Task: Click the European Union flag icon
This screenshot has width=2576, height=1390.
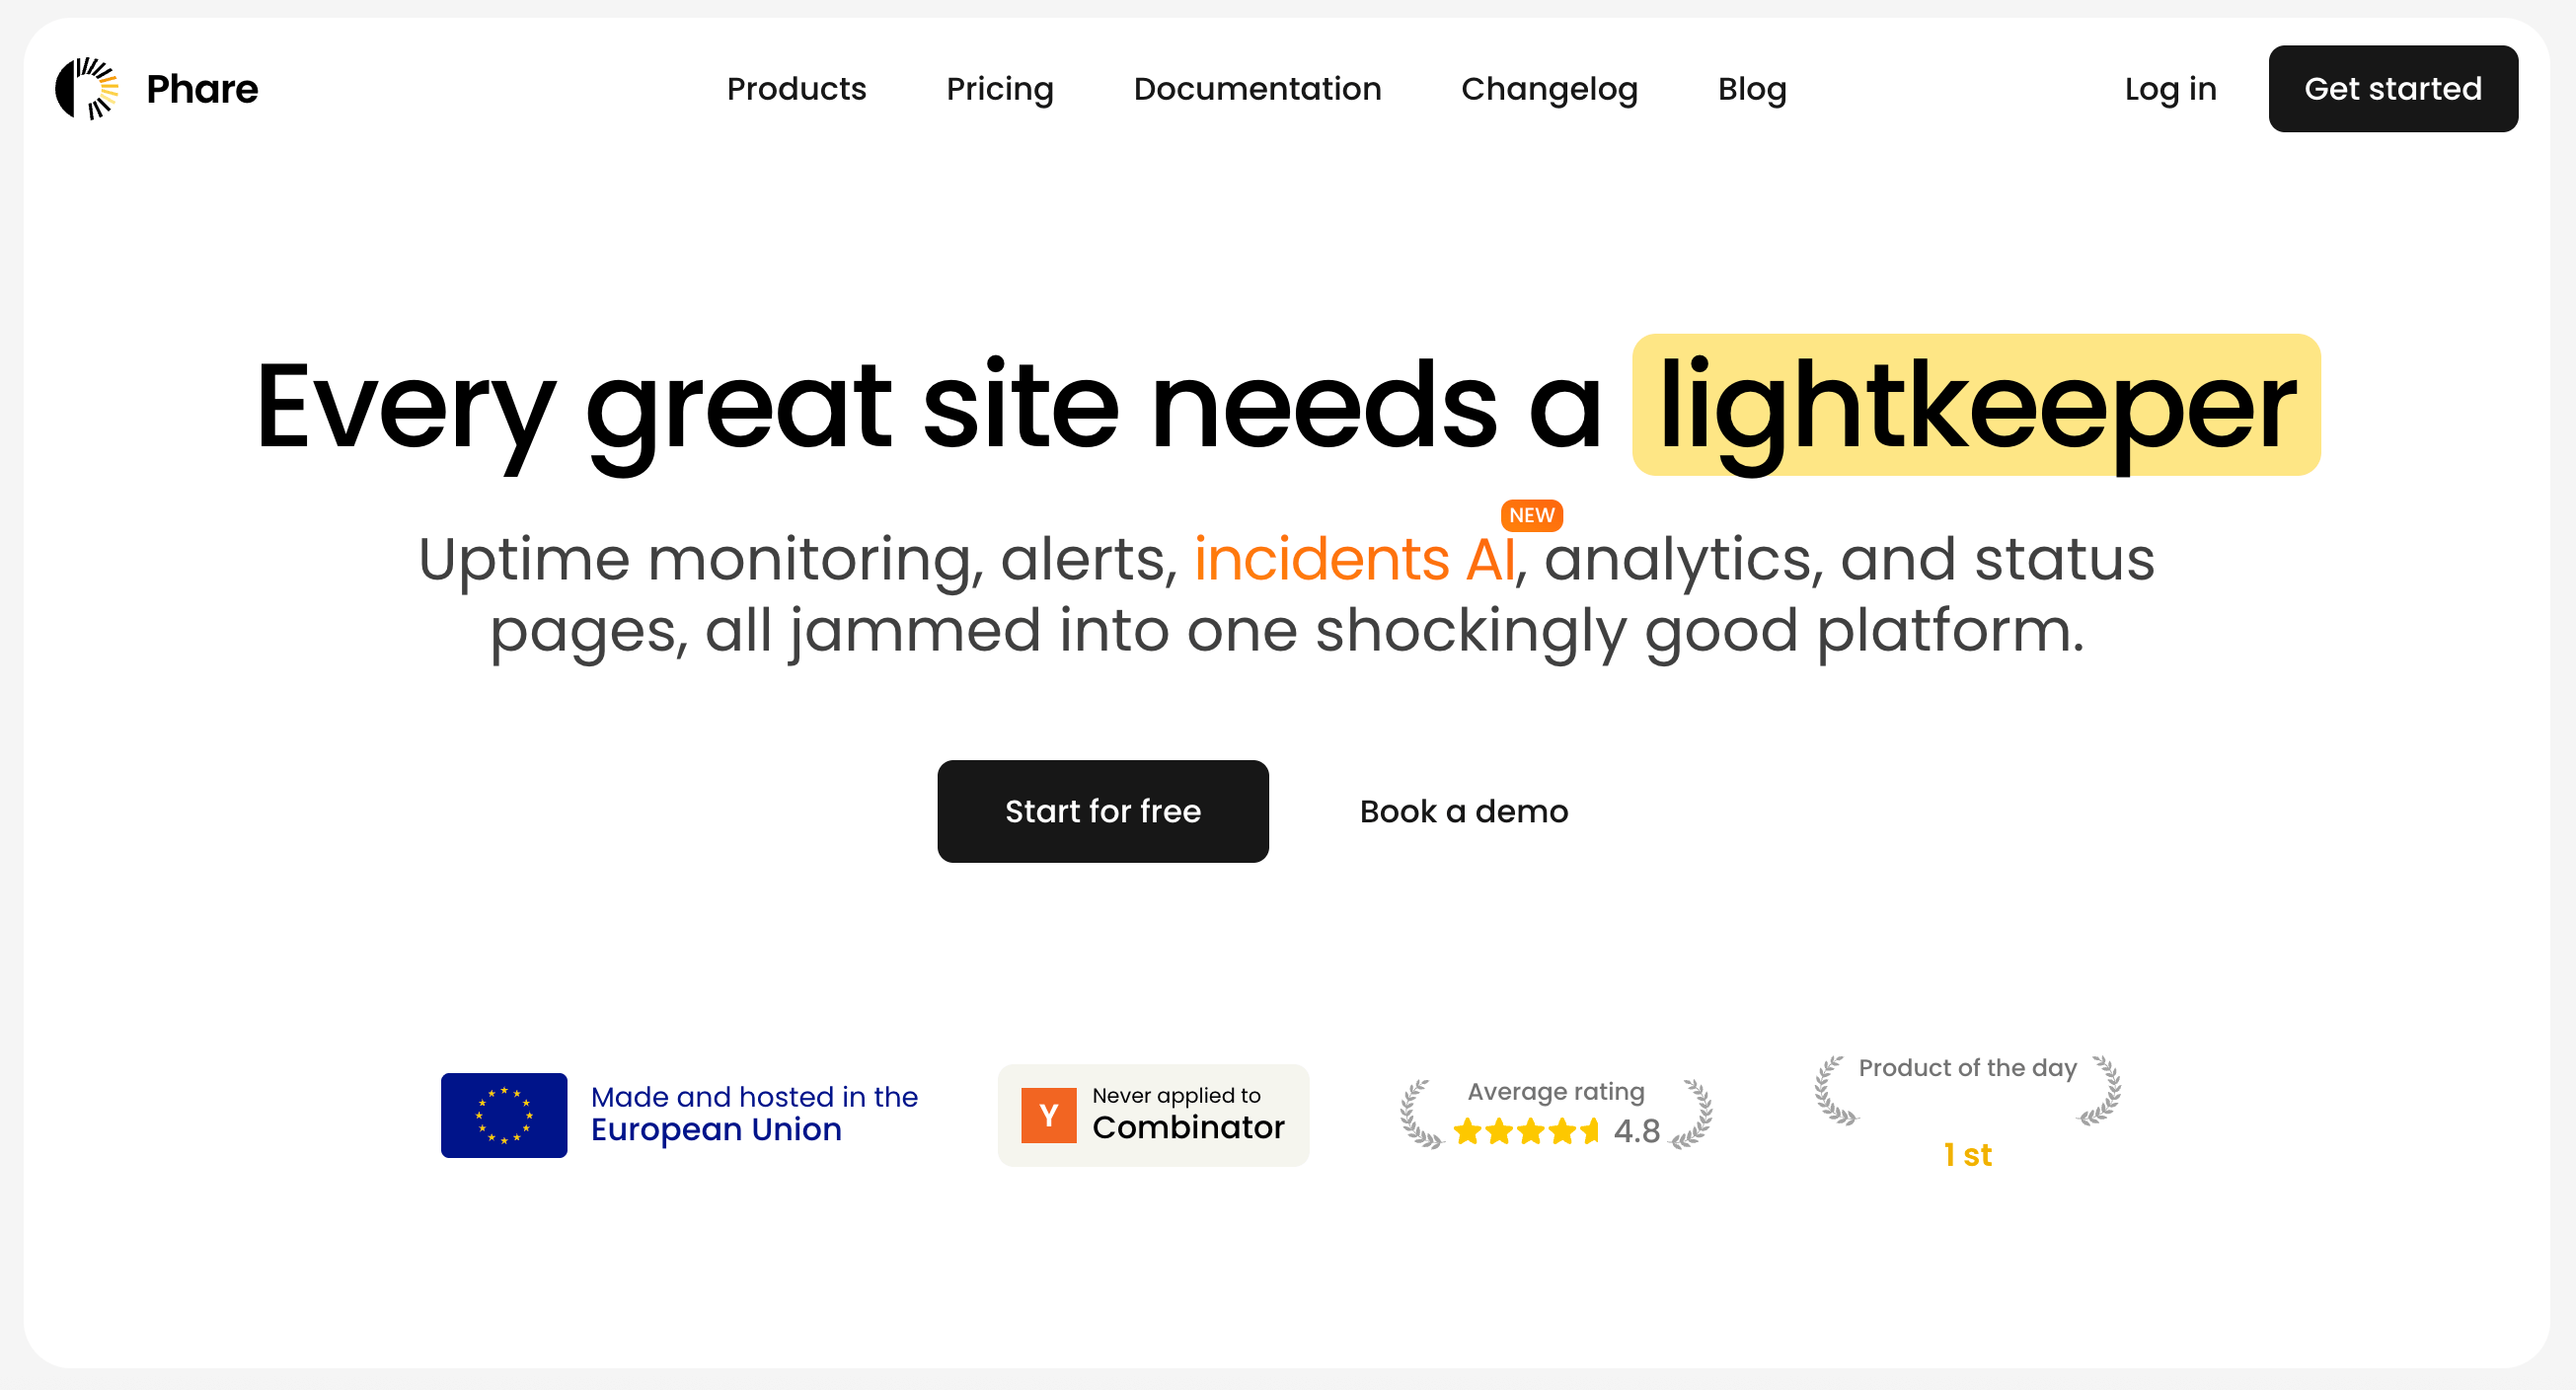Action: [x=503, y=1115]
